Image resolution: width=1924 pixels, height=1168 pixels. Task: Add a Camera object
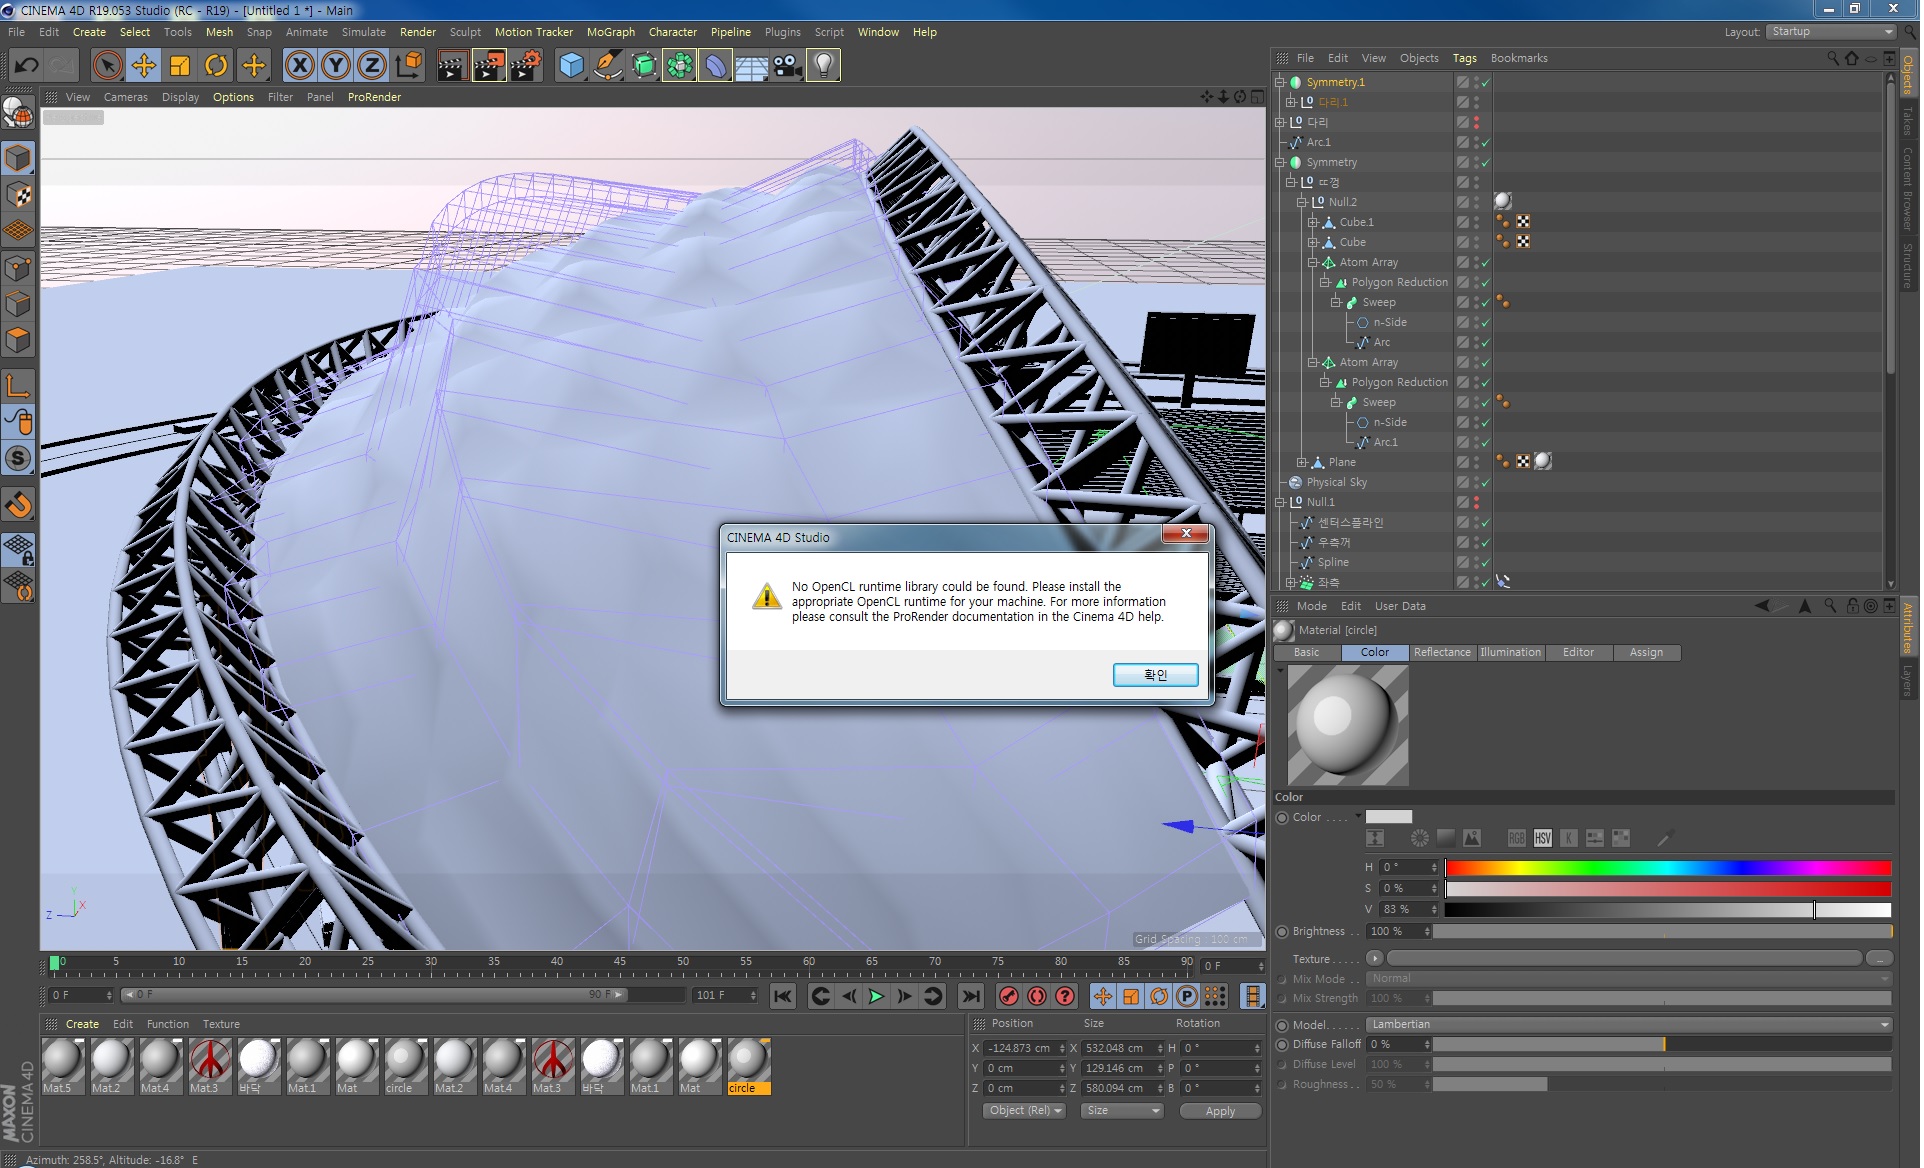pyautogui.click(x=787, y=66)
